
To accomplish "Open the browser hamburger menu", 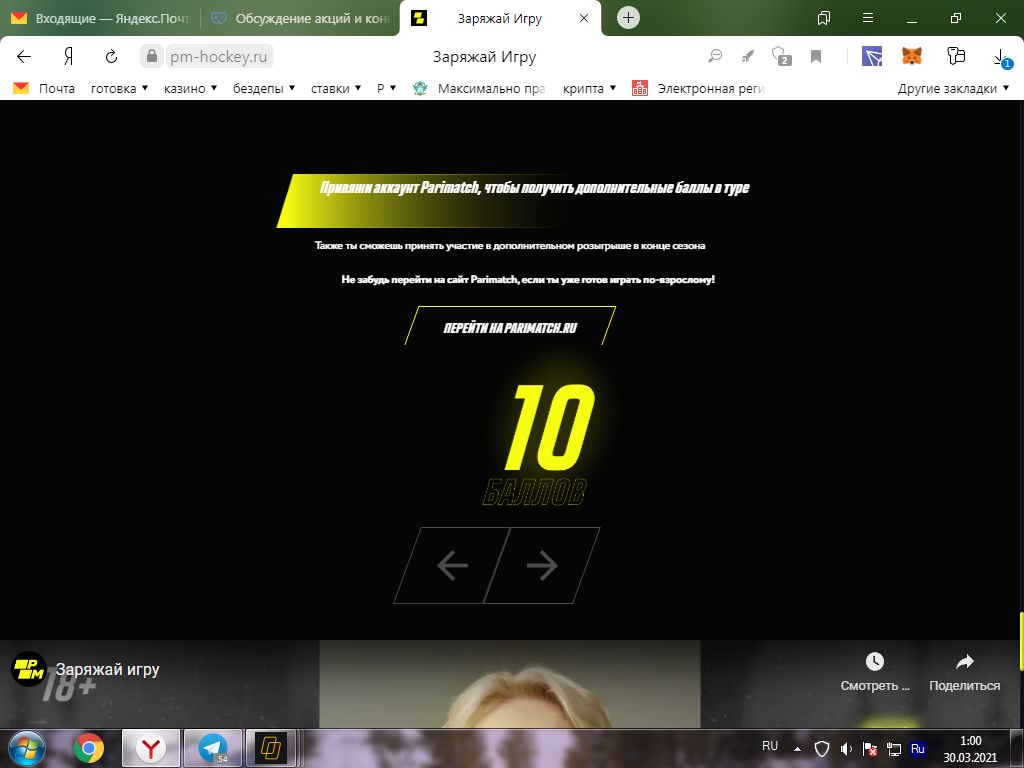I will click(868, 18).
